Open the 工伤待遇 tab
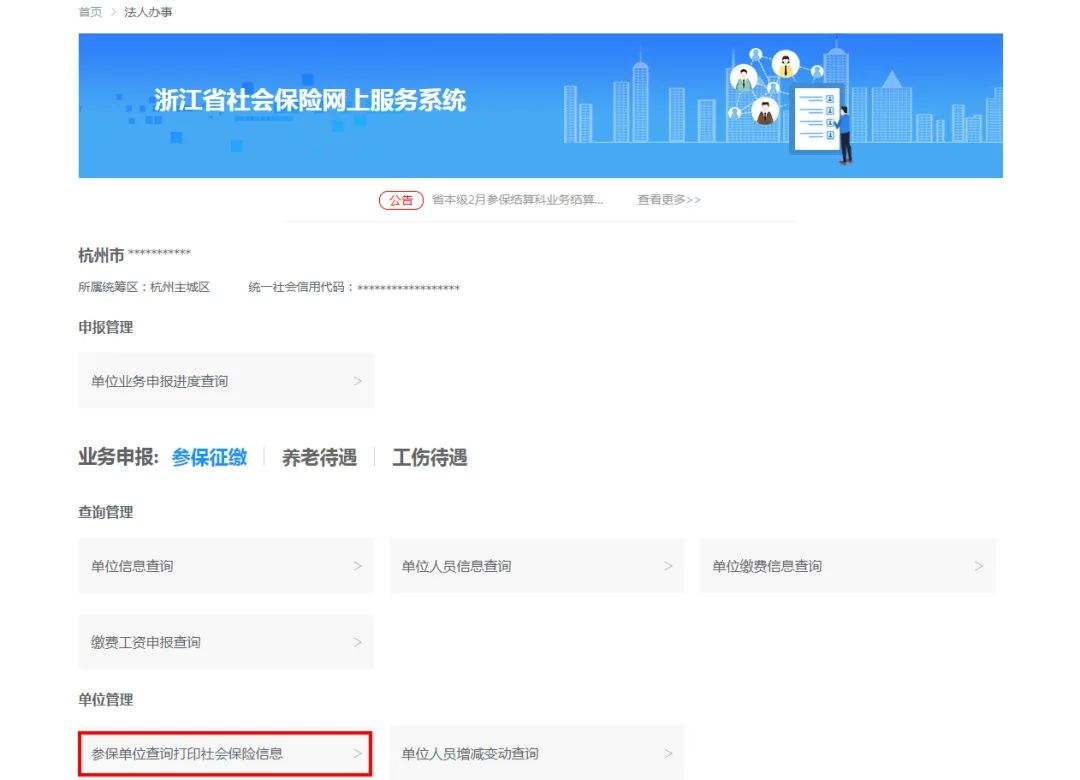The image size is (1080, 780). [428, 457]
